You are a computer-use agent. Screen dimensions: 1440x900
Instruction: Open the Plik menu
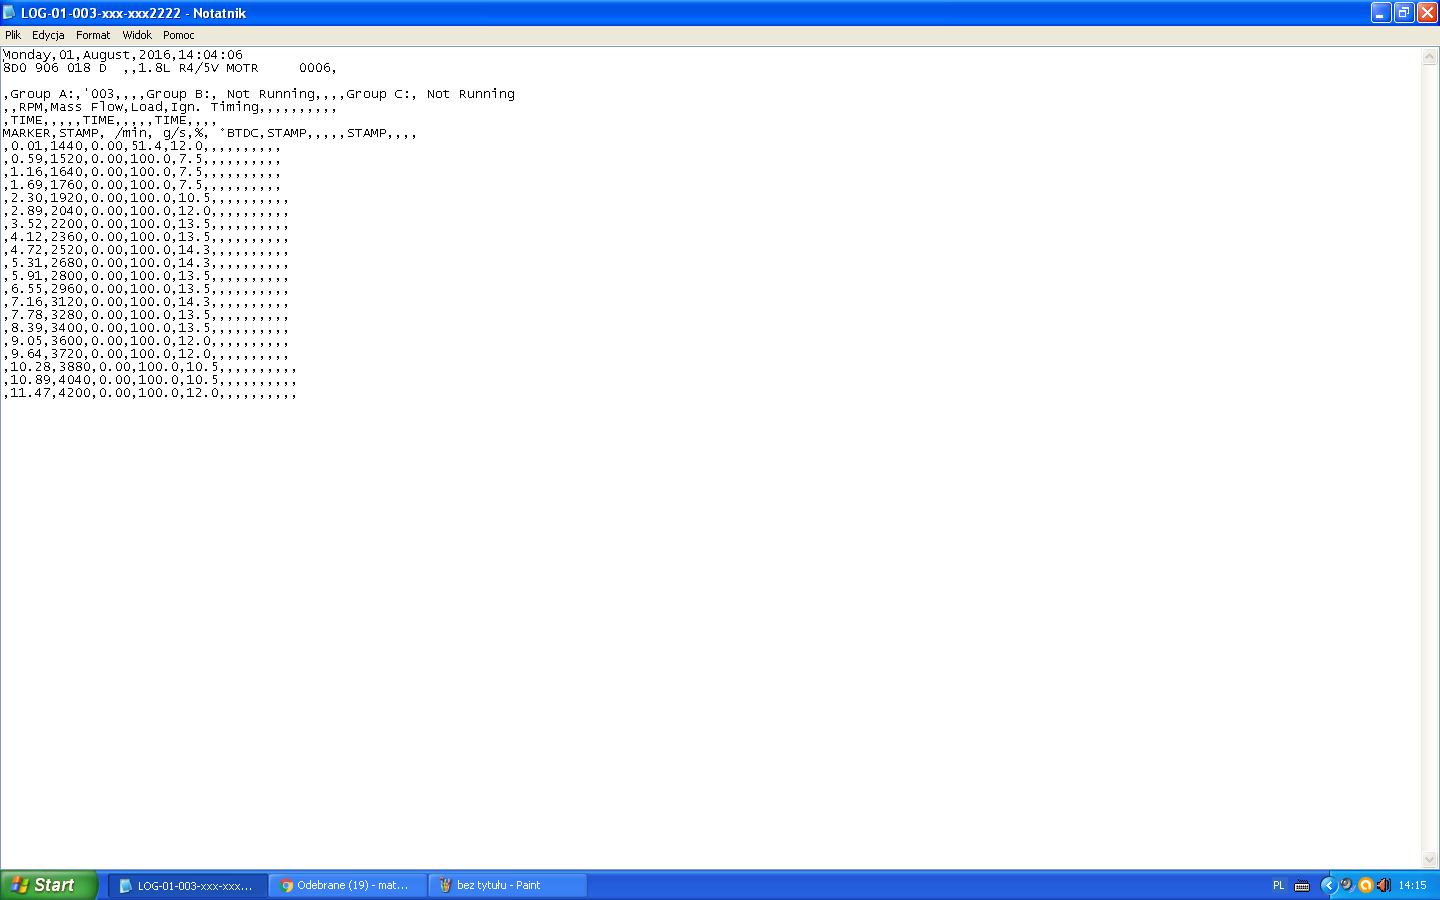(13, 35)
